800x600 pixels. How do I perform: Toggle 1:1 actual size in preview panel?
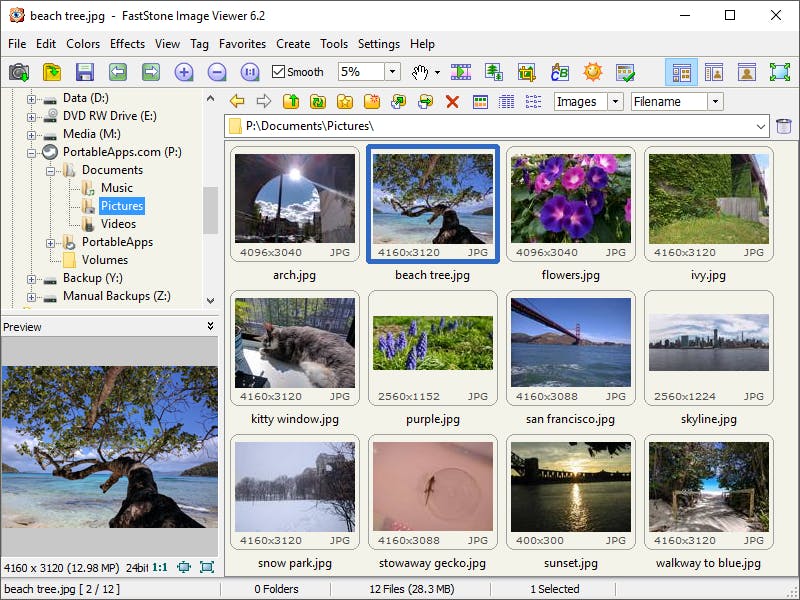coord(159,567)
